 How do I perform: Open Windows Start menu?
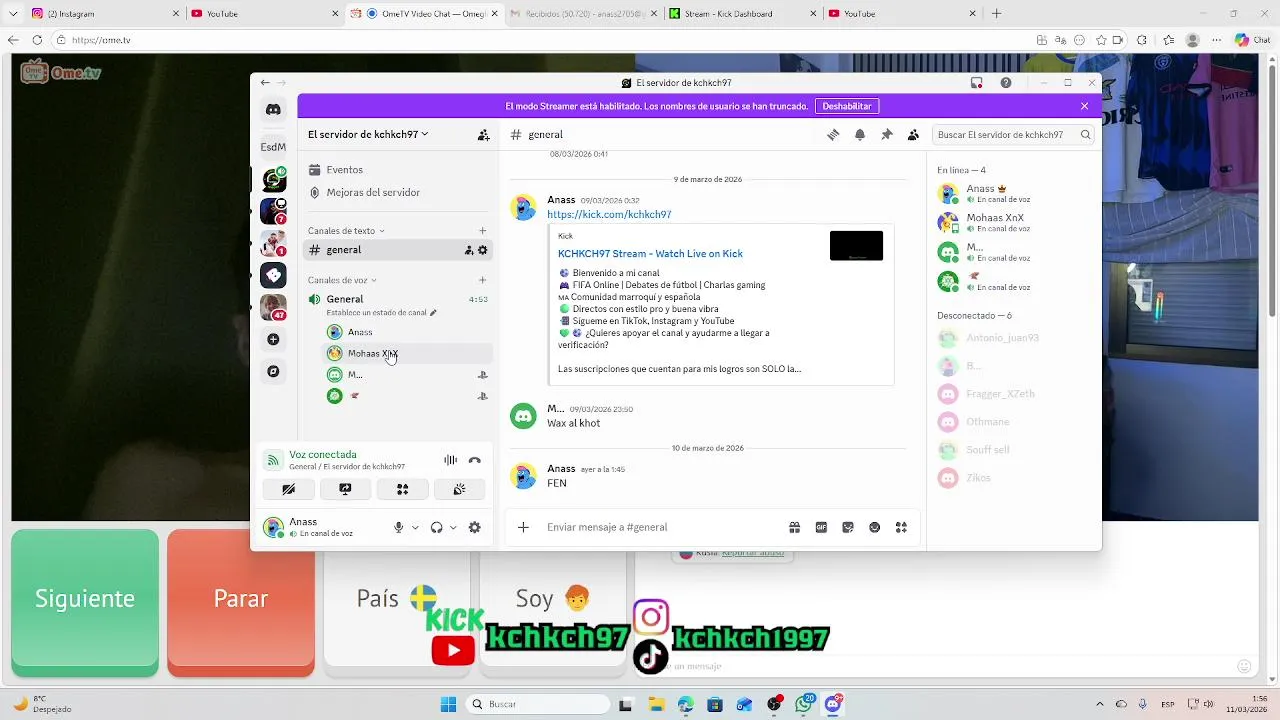coord(449,704)
